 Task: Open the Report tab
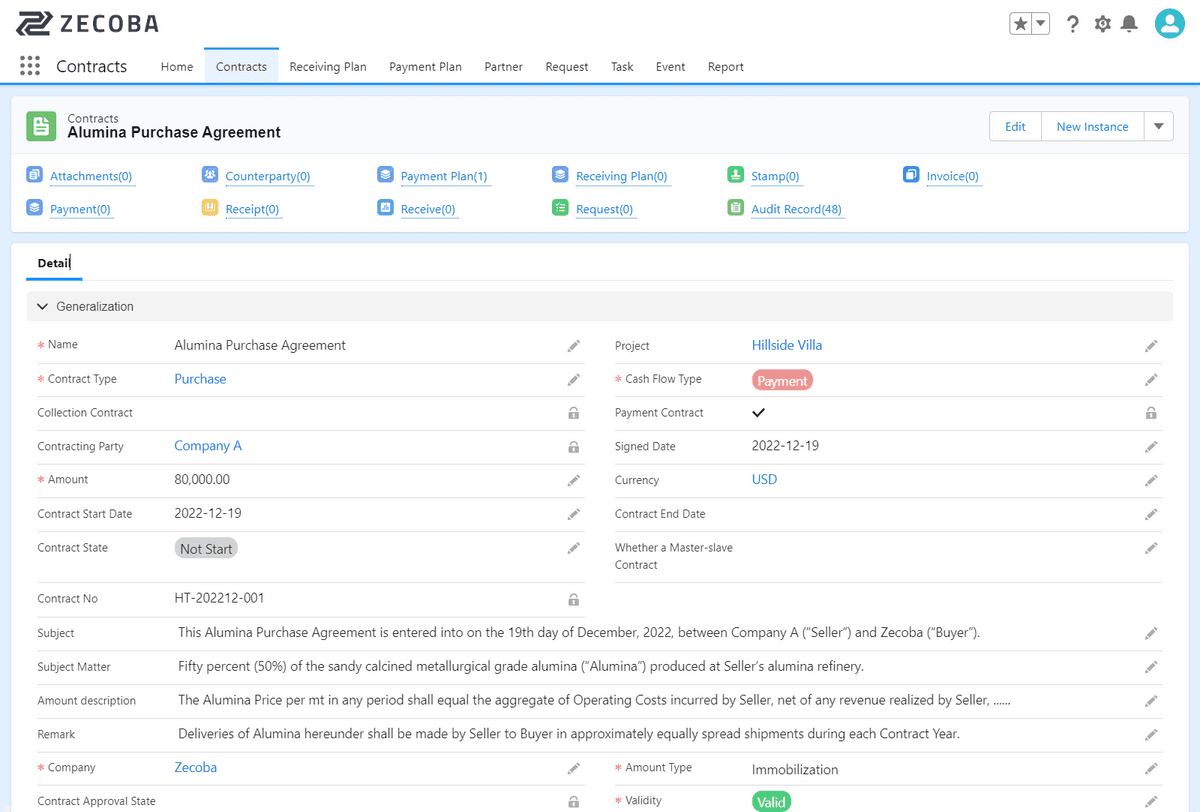(x=725, y=67)
